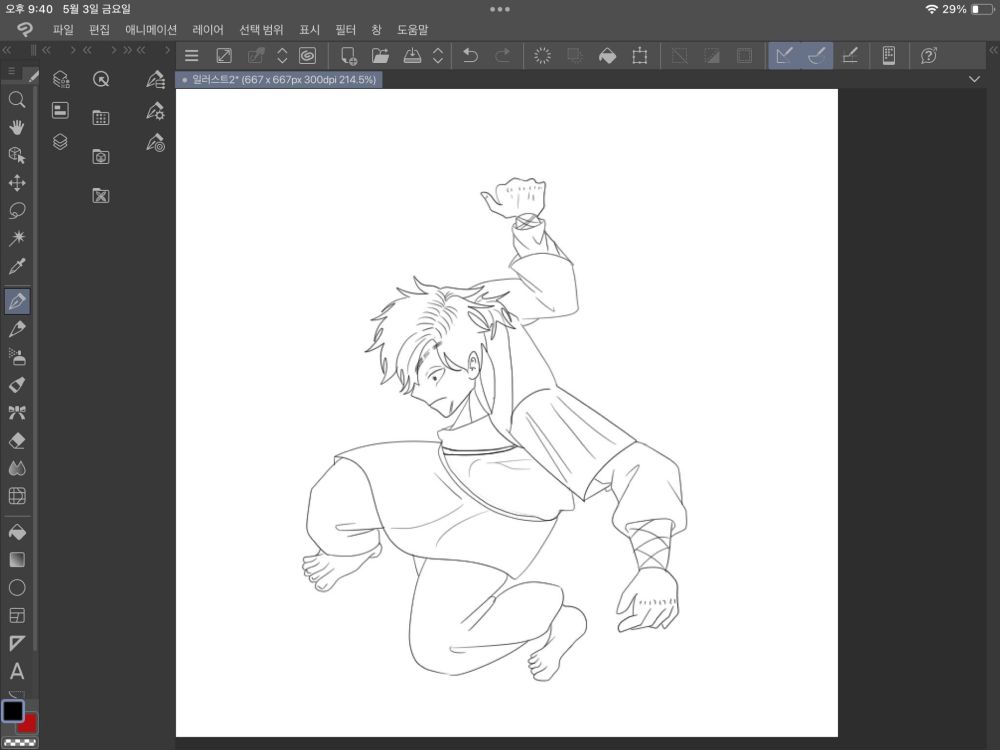1000x750 pixels.
Task: Open the tool palette hamburger menu
Action: click(x=11, y=71)
